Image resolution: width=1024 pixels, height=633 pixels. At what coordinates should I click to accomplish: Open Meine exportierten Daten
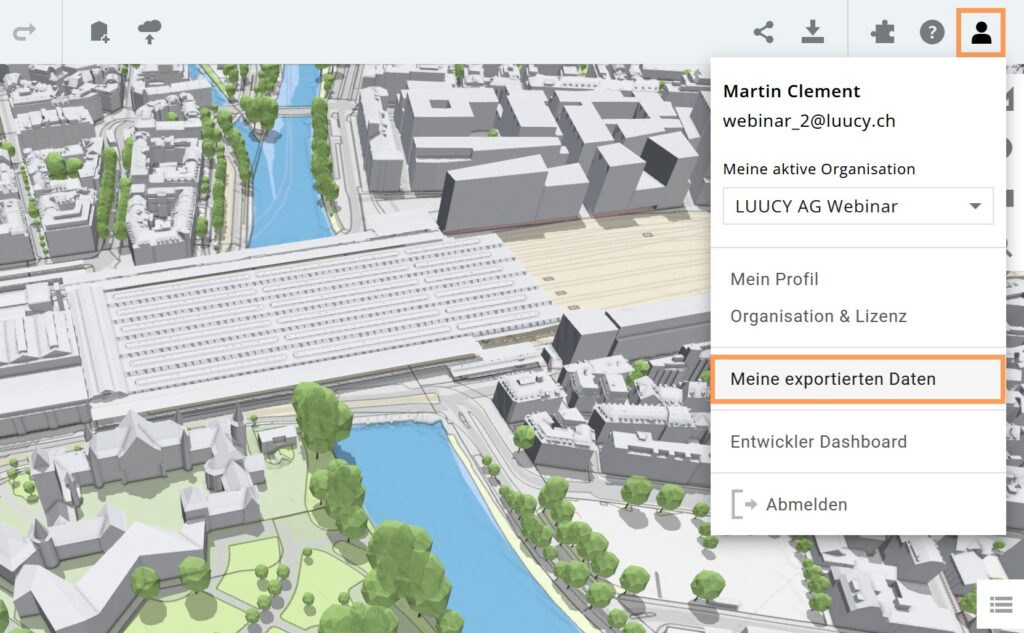point(833,379)
